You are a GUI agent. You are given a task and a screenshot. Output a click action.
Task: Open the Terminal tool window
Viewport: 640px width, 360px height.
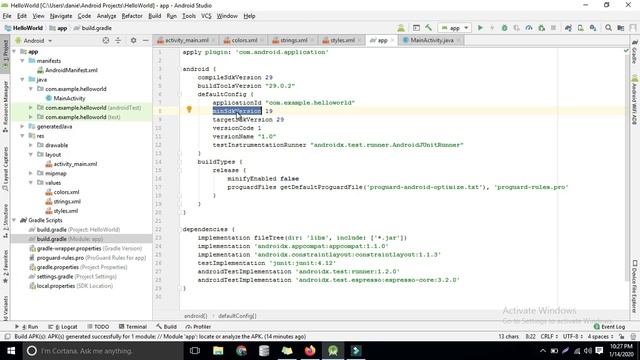[x=133, y=327]
